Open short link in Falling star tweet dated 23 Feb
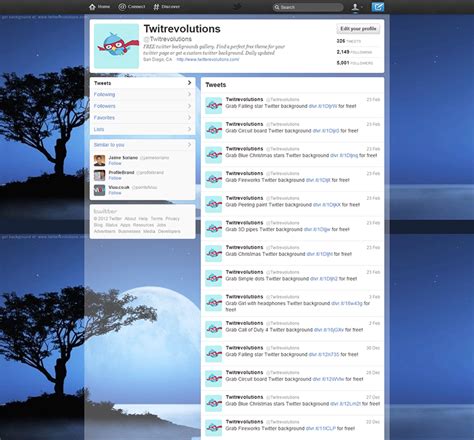This screenshot has width=474, height=440. (x=323, y=106)
